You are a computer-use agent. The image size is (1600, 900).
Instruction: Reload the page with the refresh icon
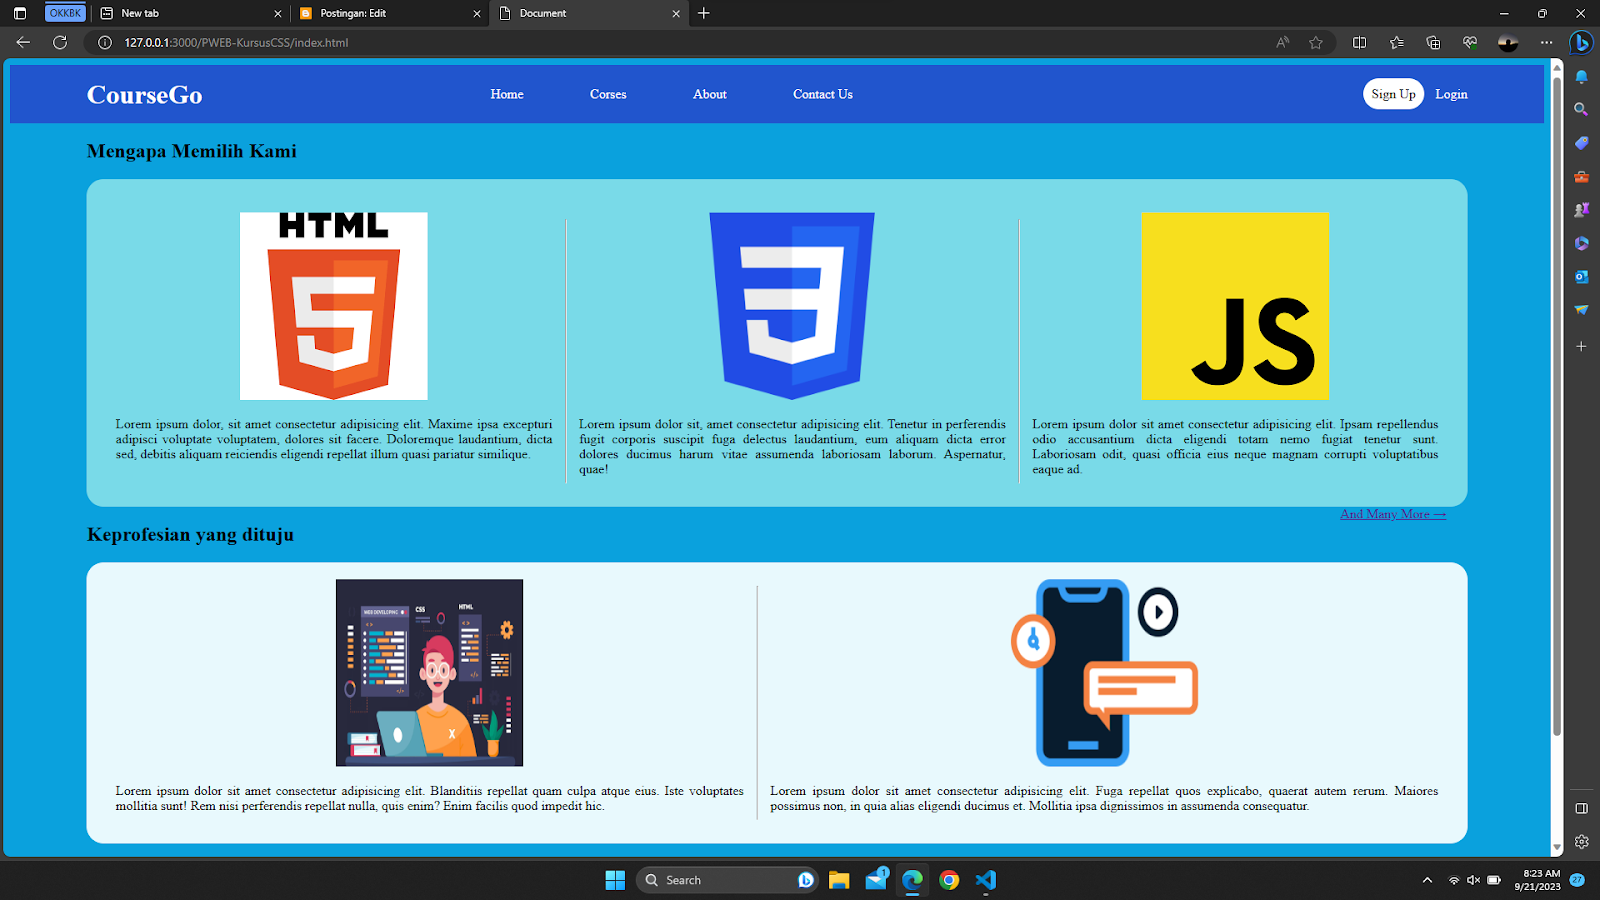click(x=60, y=42)
